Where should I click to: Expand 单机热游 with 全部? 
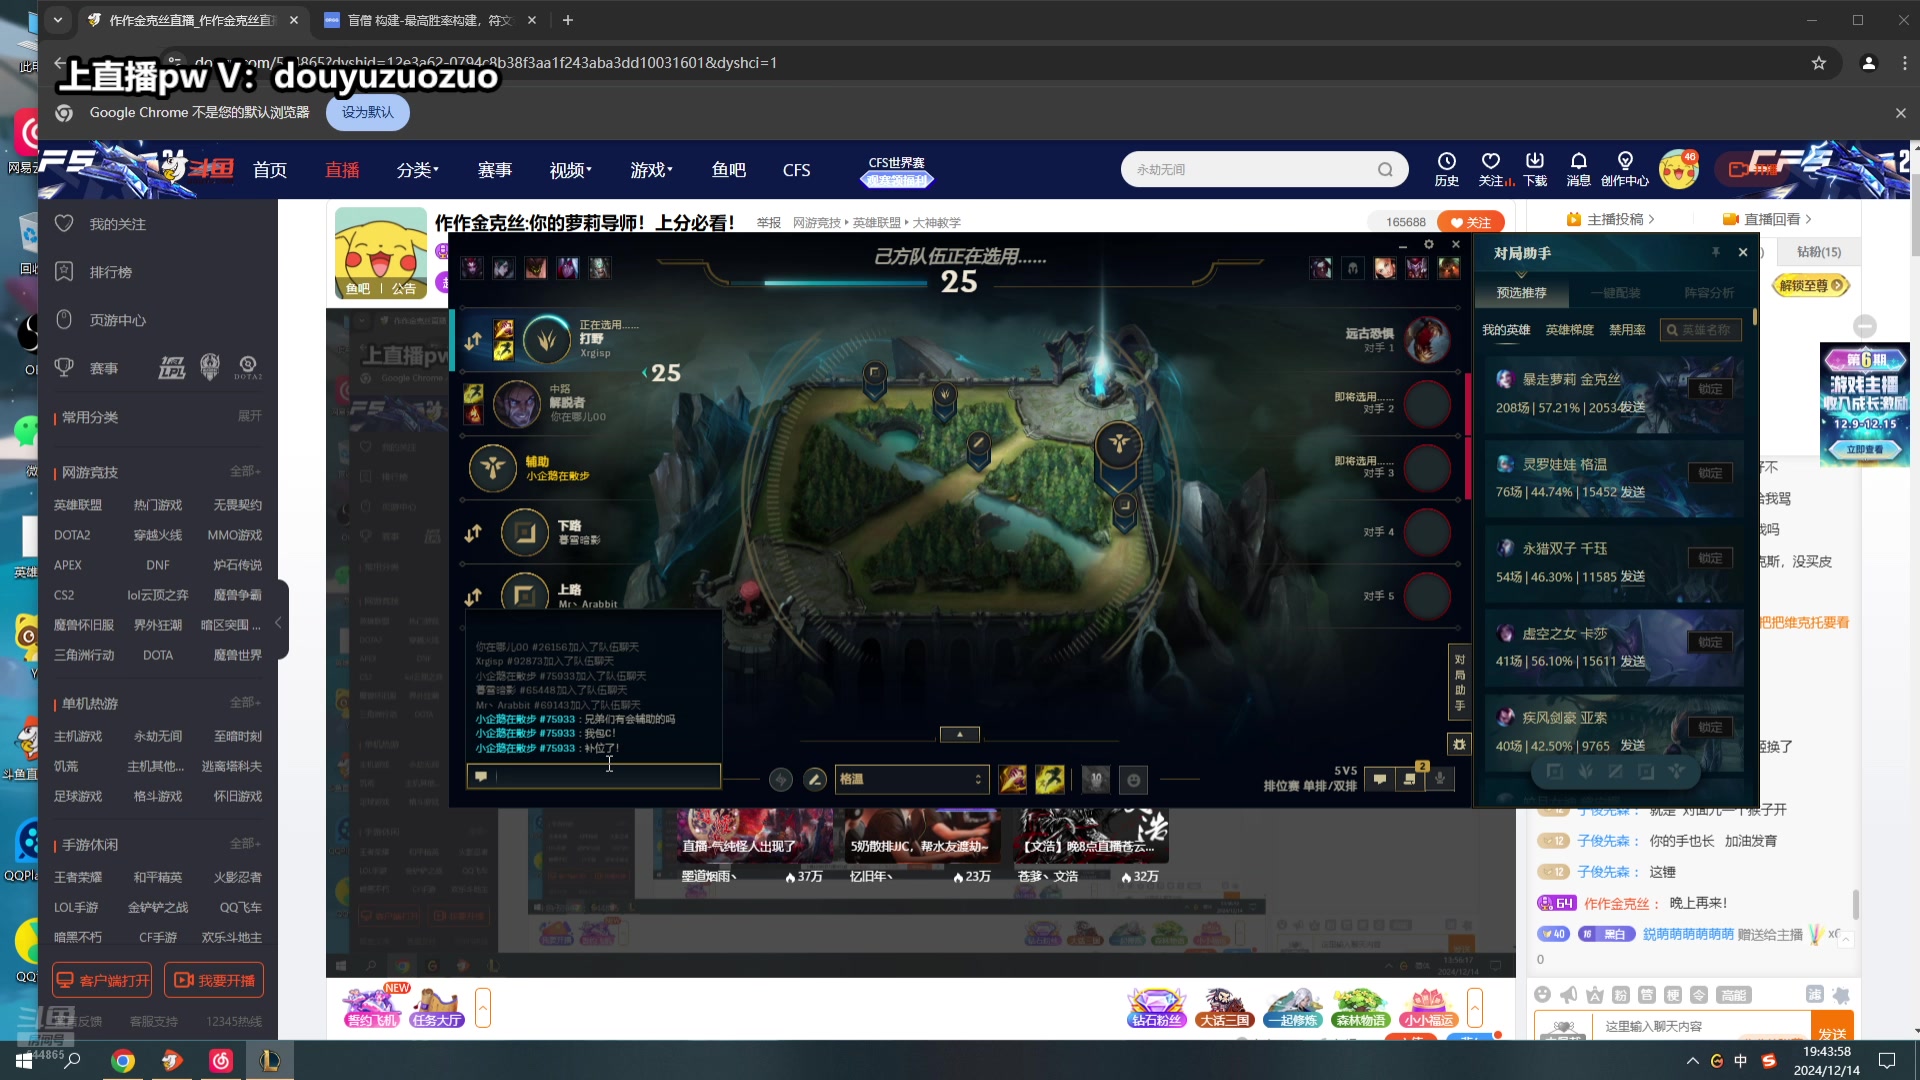[x=244, y=702]
